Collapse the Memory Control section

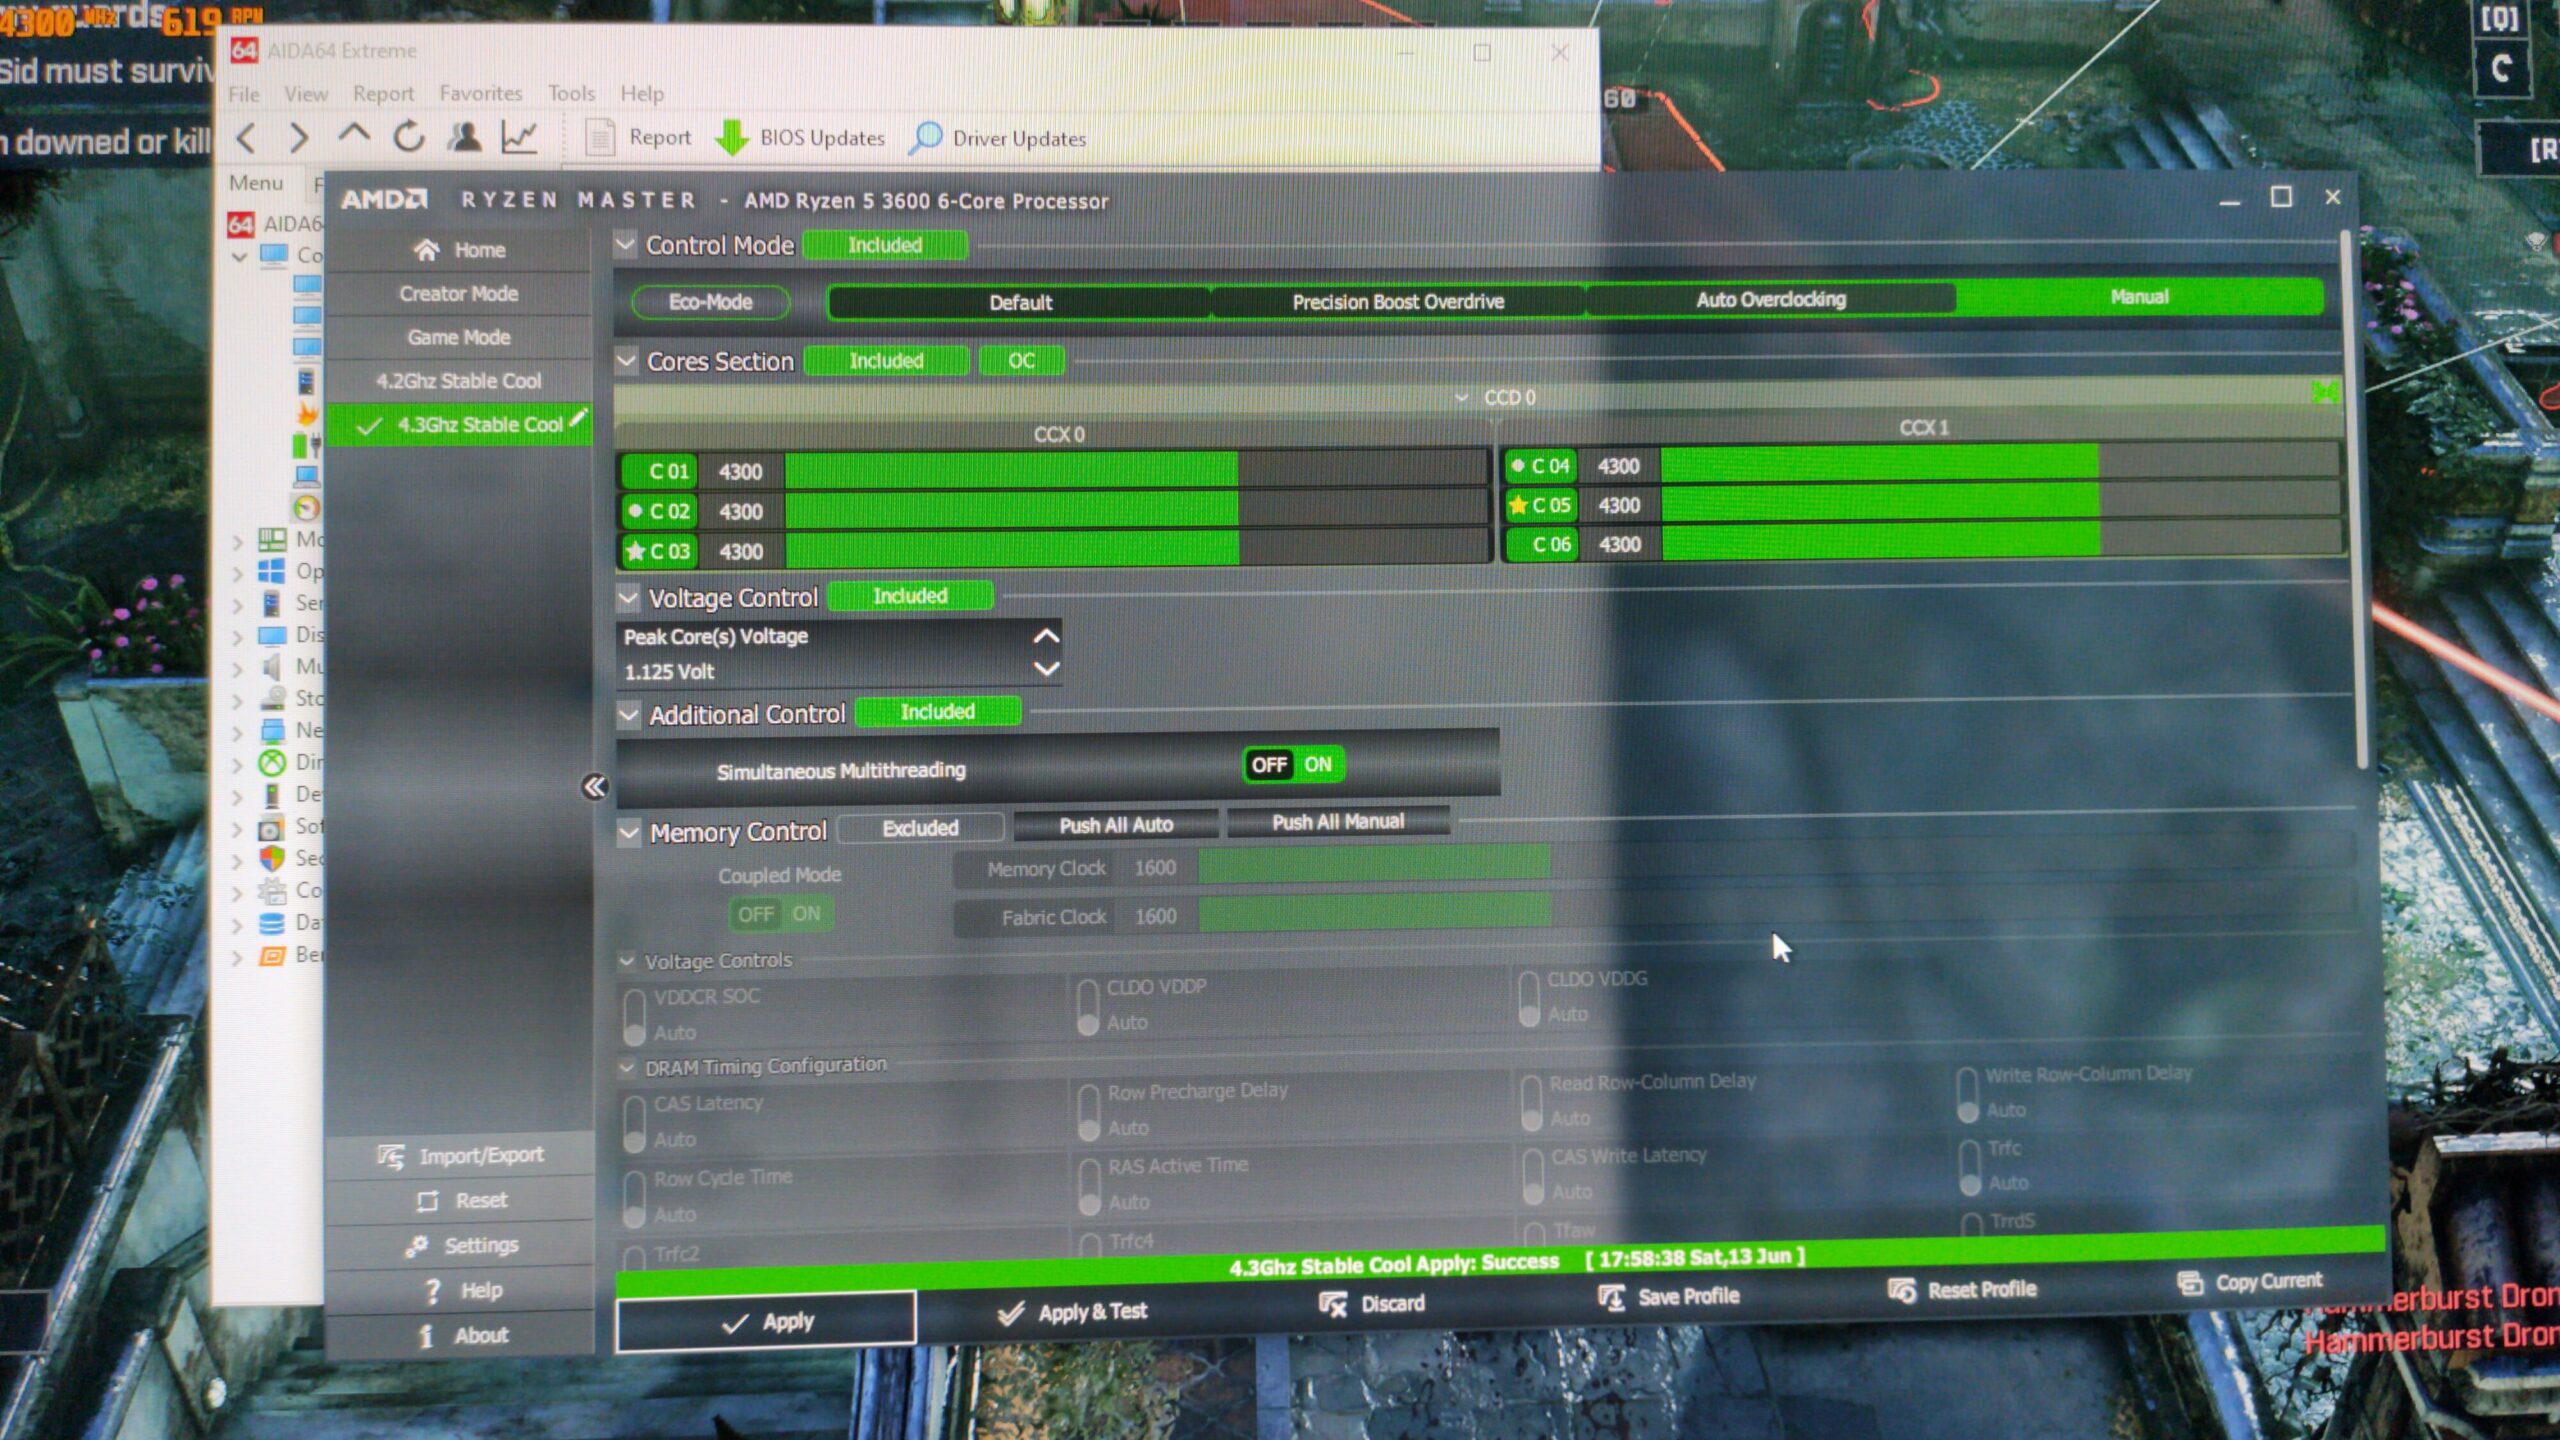click(629, 832)
